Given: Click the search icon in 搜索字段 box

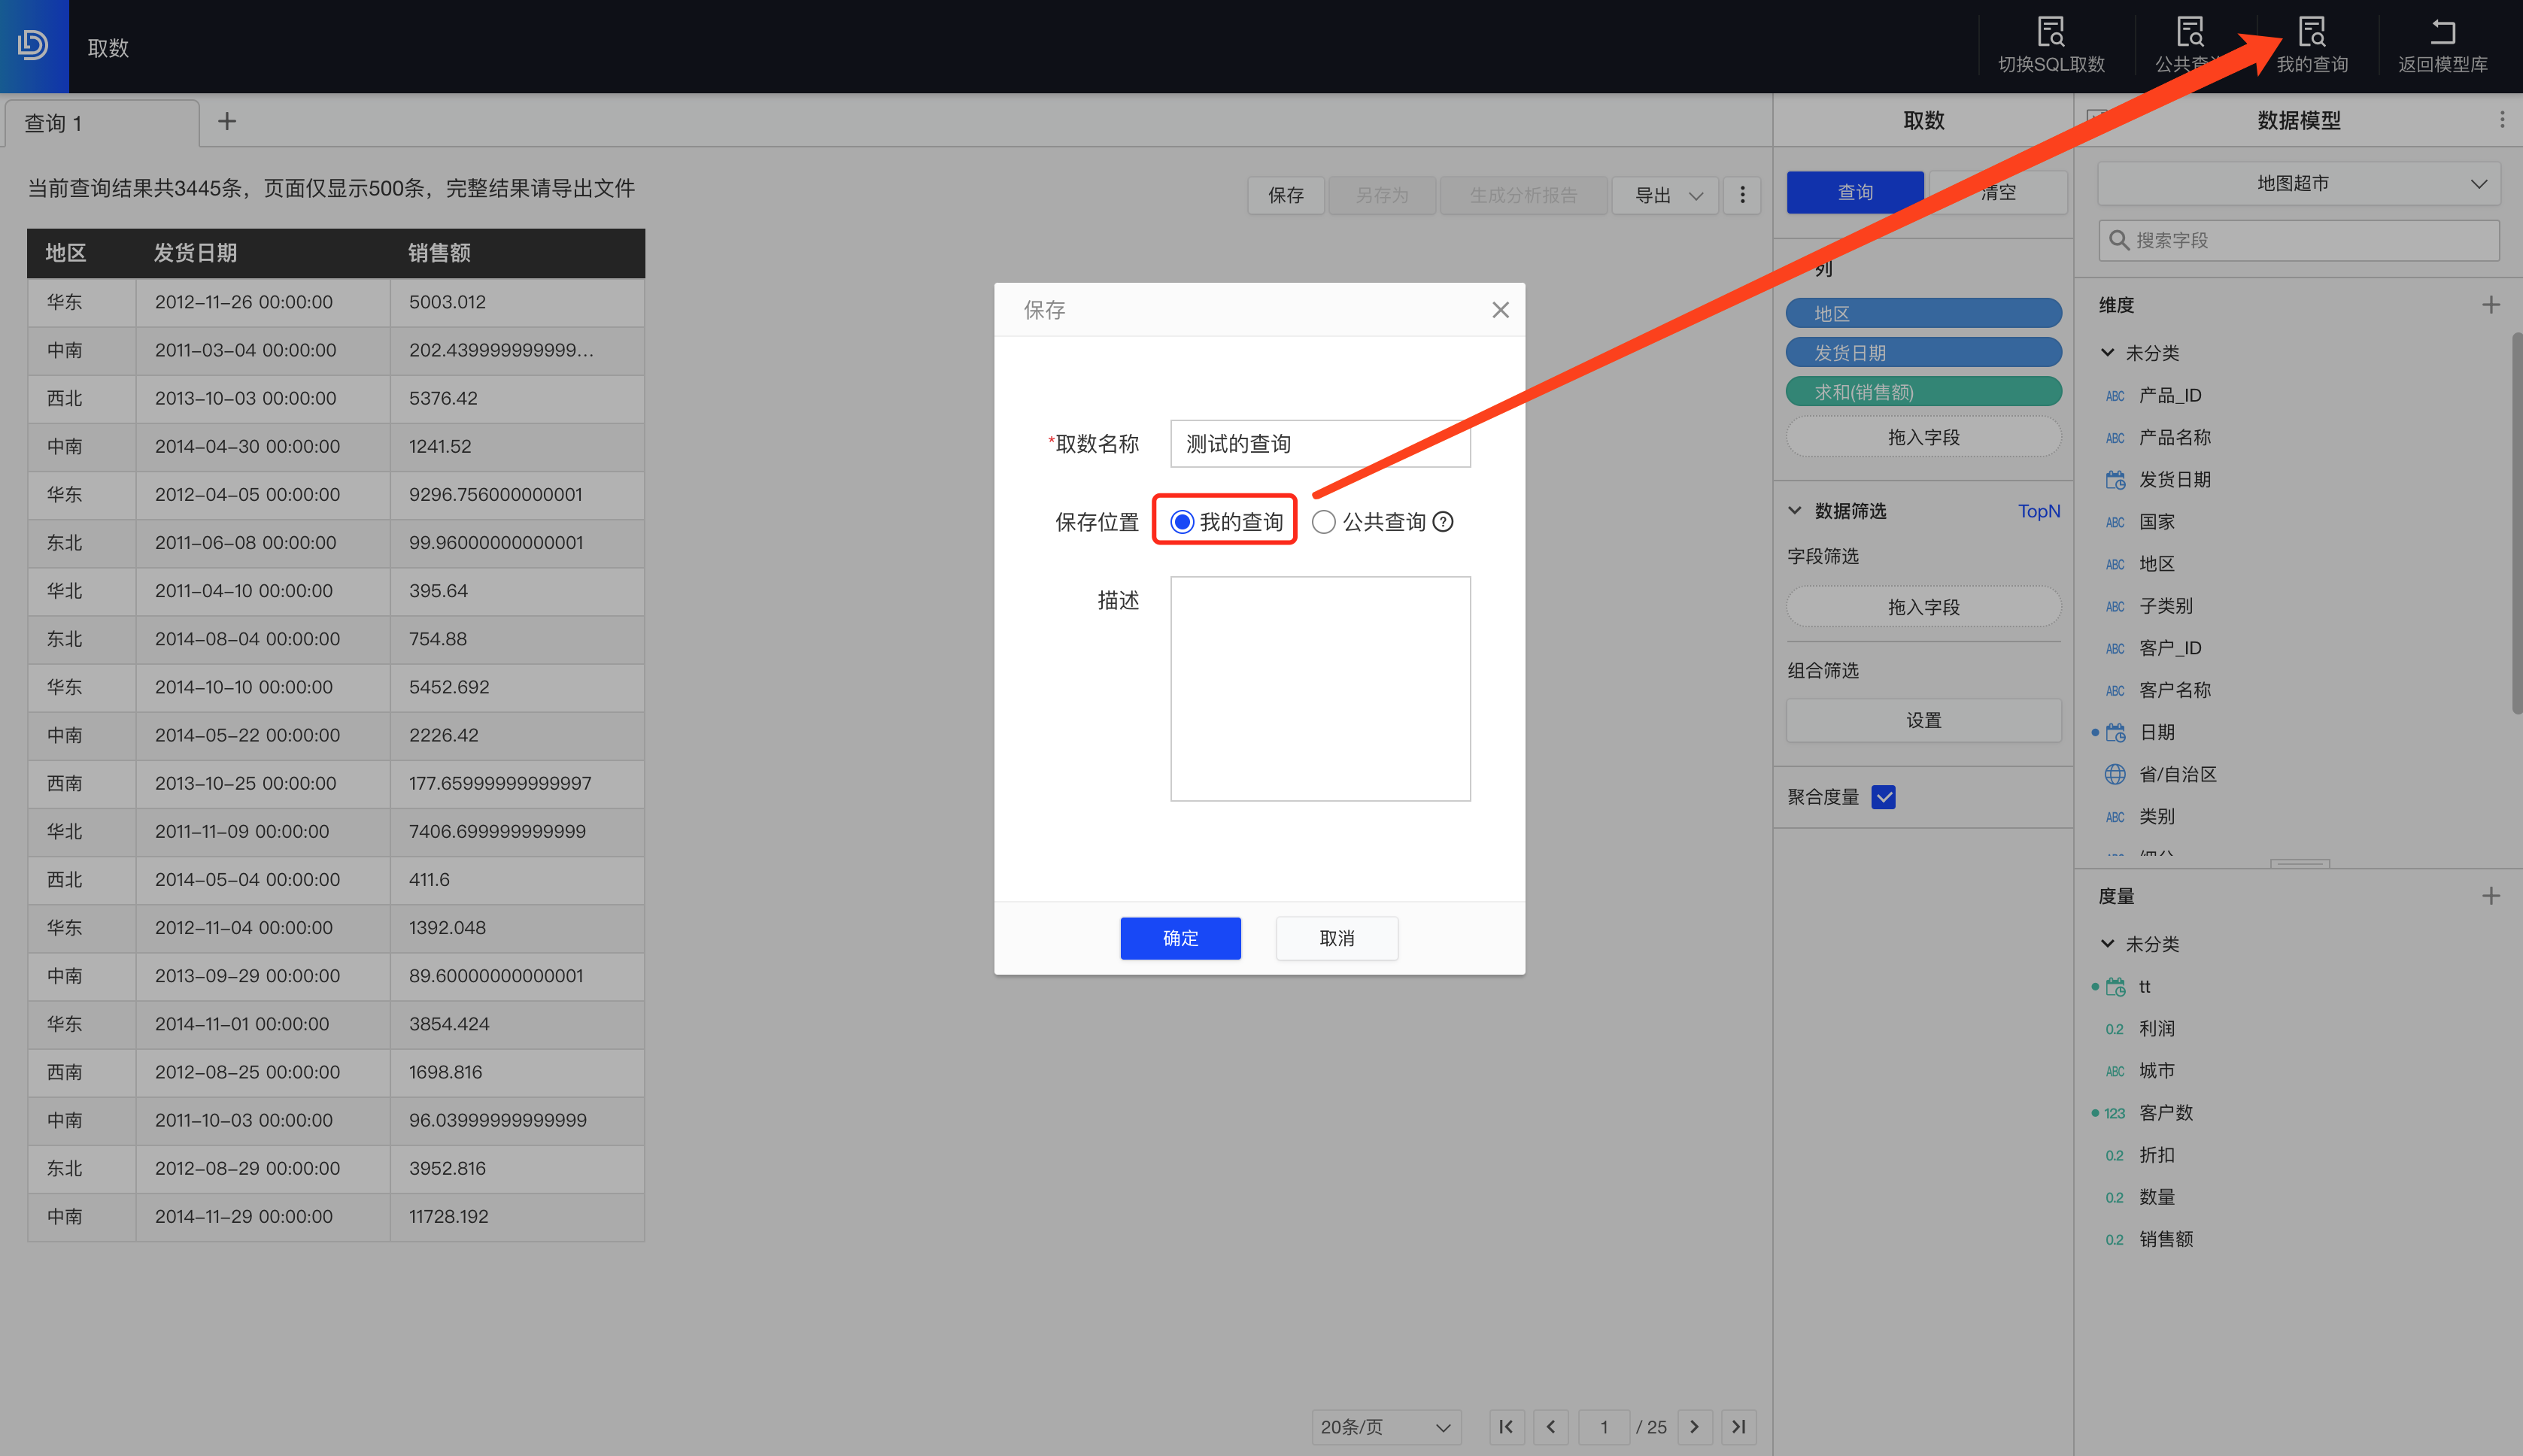Looking at the screenshot, I should 2118,240.
